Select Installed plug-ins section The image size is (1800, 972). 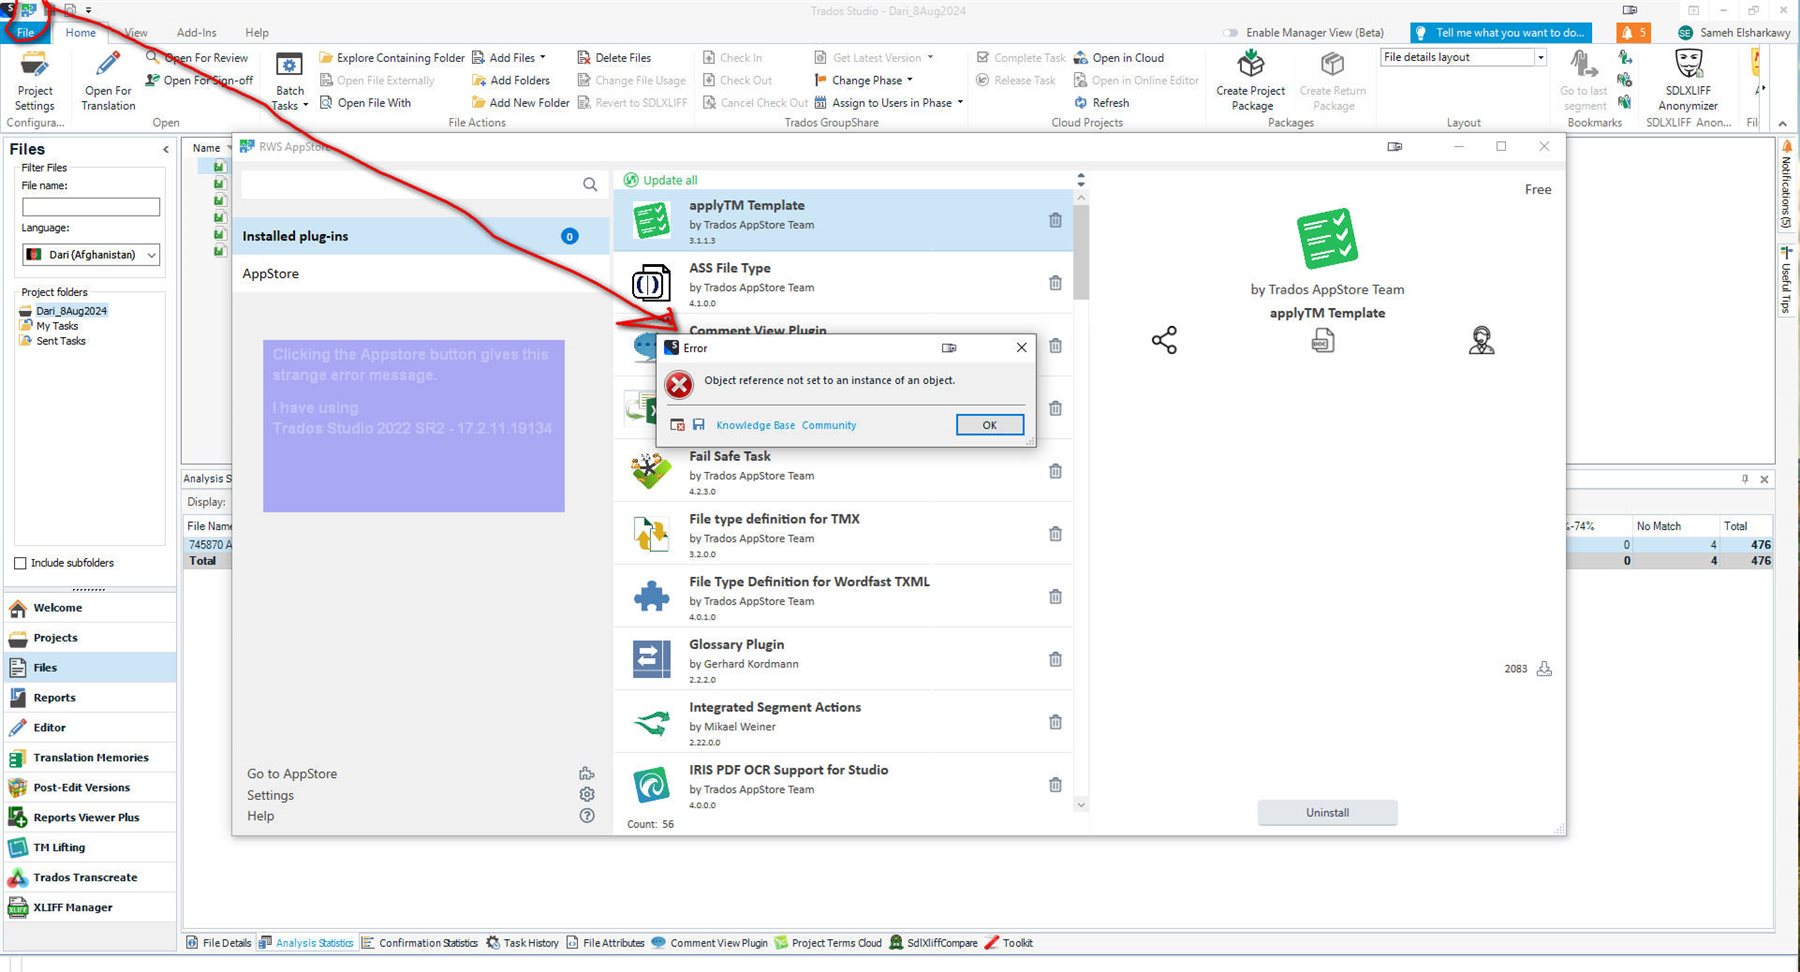(x=421, y=236)
